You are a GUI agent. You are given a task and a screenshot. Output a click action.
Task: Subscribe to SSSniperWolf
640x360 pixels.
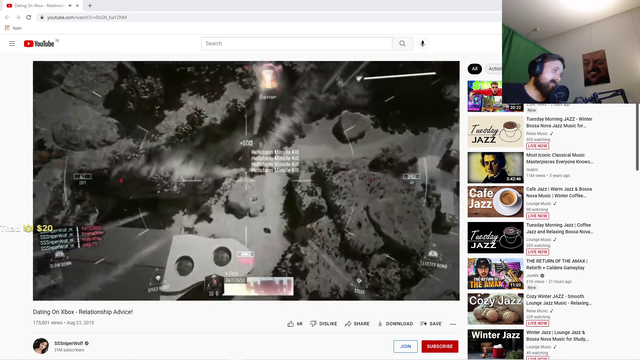click(x=440, y=346)
